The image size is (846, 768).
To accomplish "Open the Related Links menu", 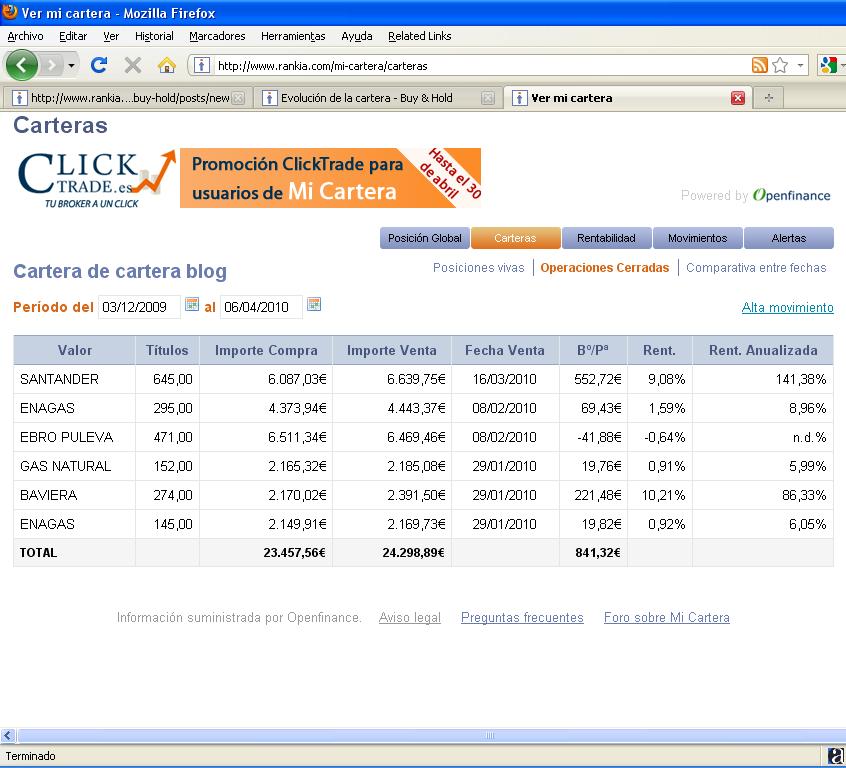I will point(420,36).
